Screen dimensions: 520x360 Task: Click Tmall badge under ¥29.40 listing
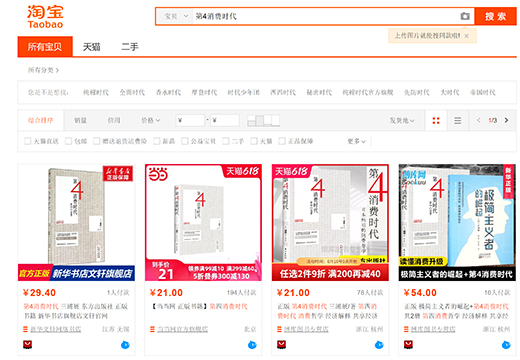coord(28,345)
